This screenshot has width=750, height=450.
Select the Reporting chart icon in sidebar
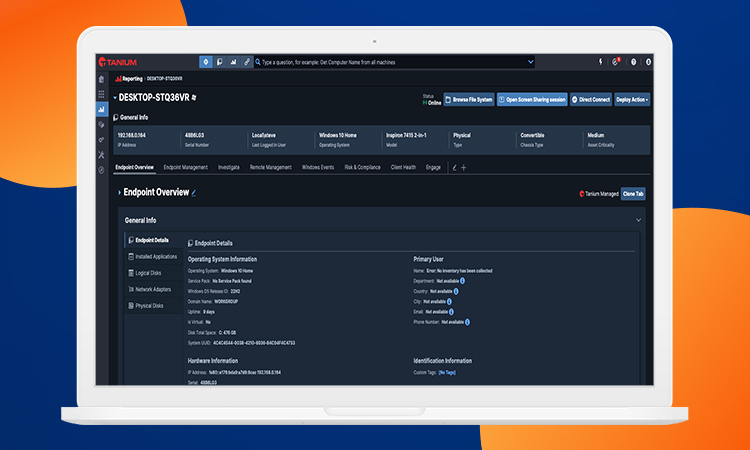(x=101, y=110)
